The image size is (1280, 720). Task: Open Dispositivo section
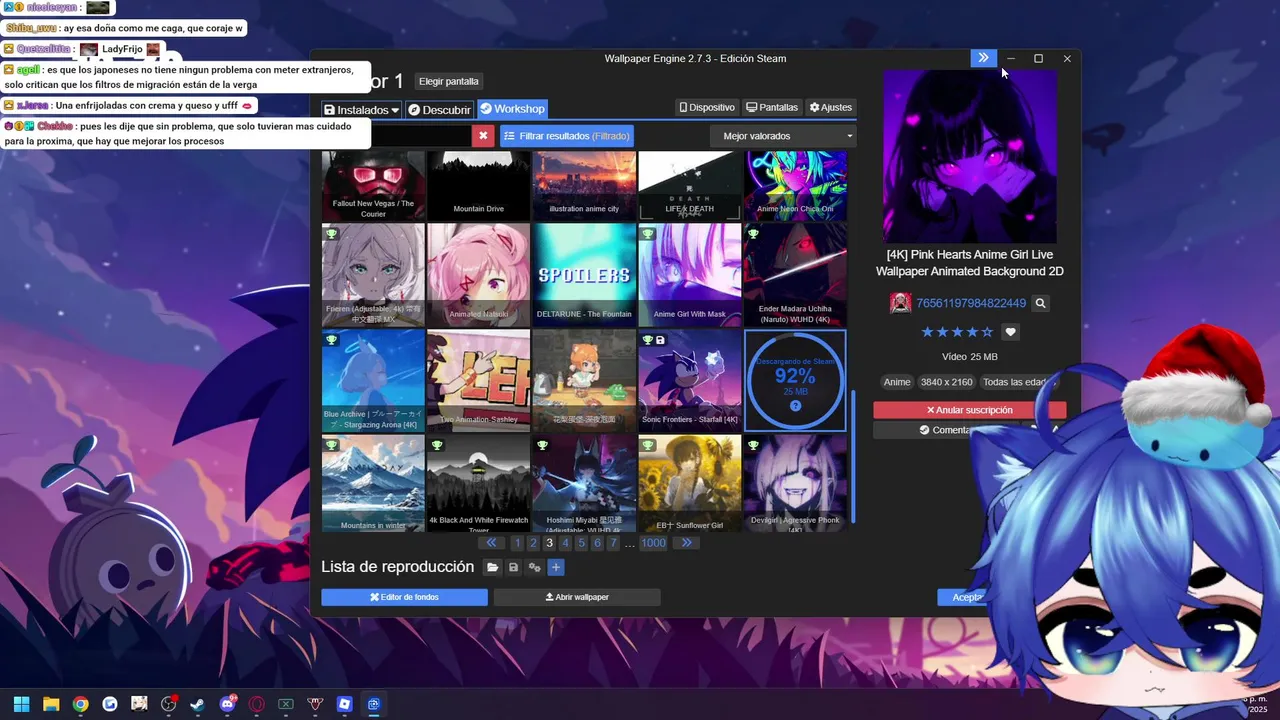click(707, 107)
